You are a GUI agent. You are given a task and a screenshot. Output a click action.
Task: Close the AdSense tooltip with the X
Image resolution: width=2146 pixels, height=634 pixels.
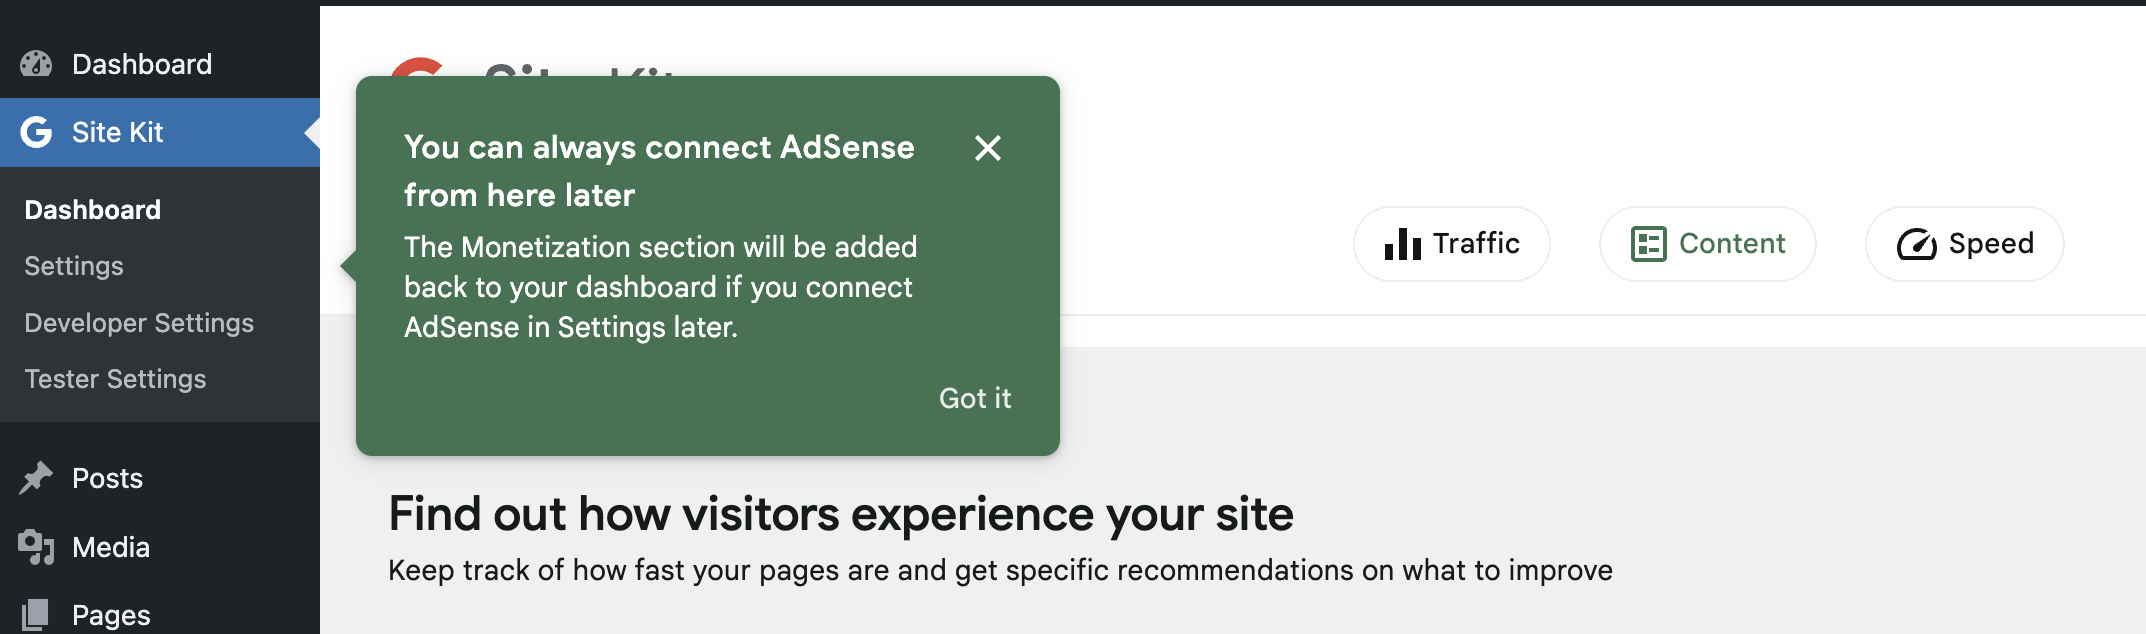tap(988, 148)
